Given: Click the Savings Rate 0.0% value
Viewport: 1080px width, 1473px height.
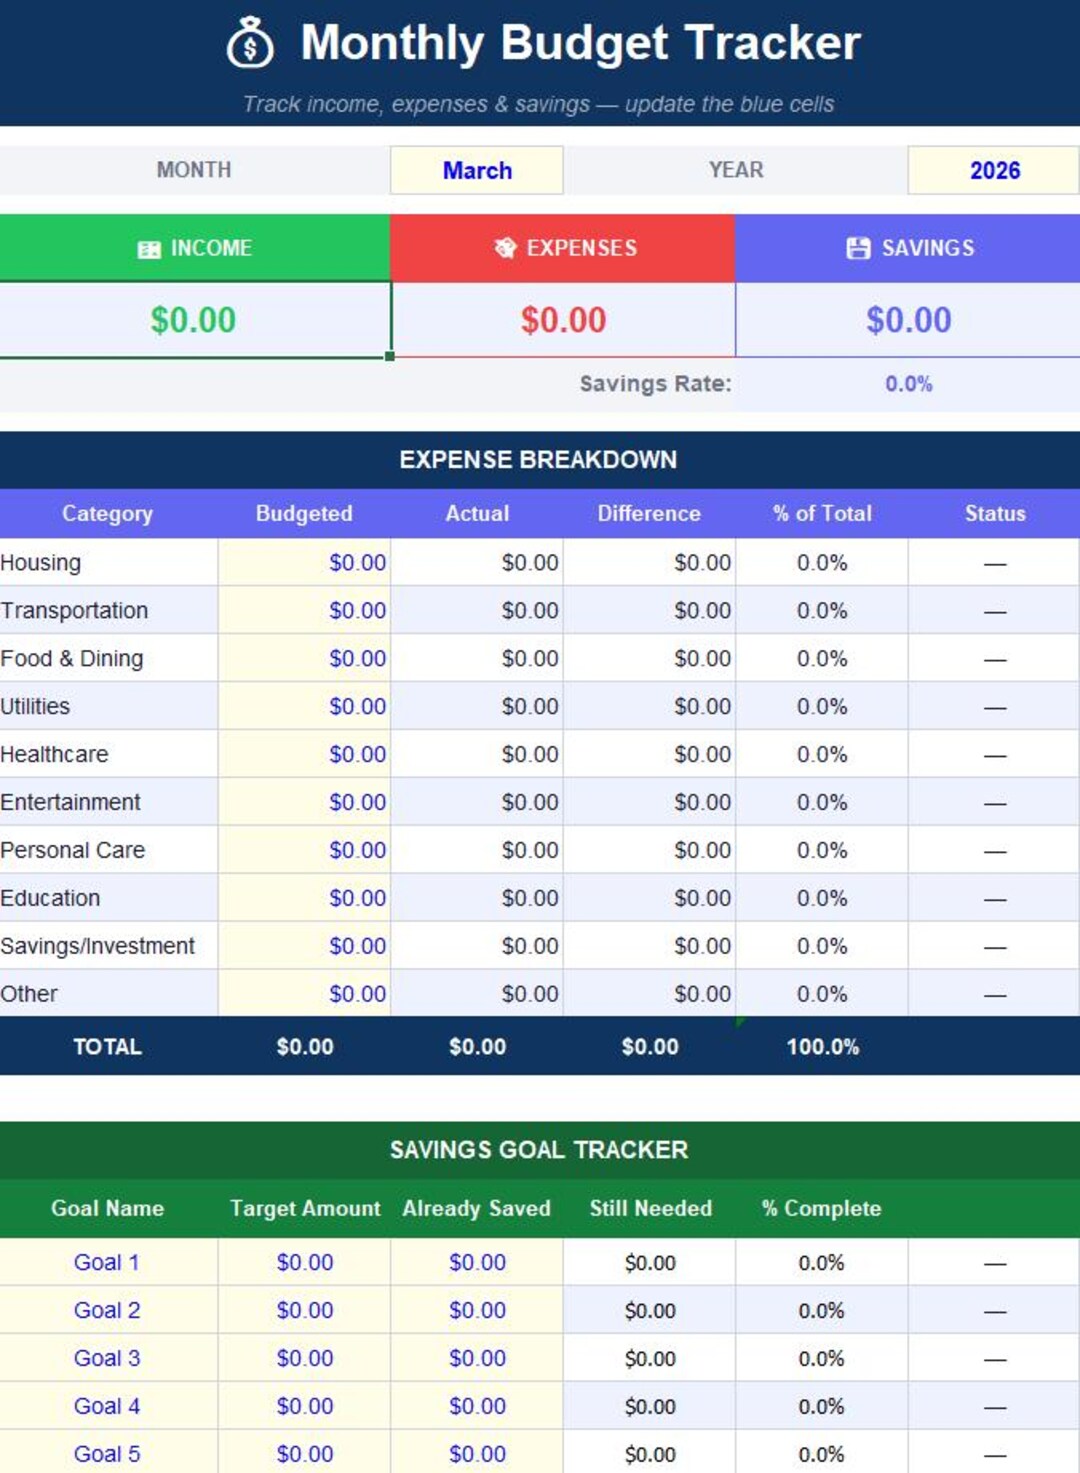Looking at the screenshot, I should coord(908,384).
